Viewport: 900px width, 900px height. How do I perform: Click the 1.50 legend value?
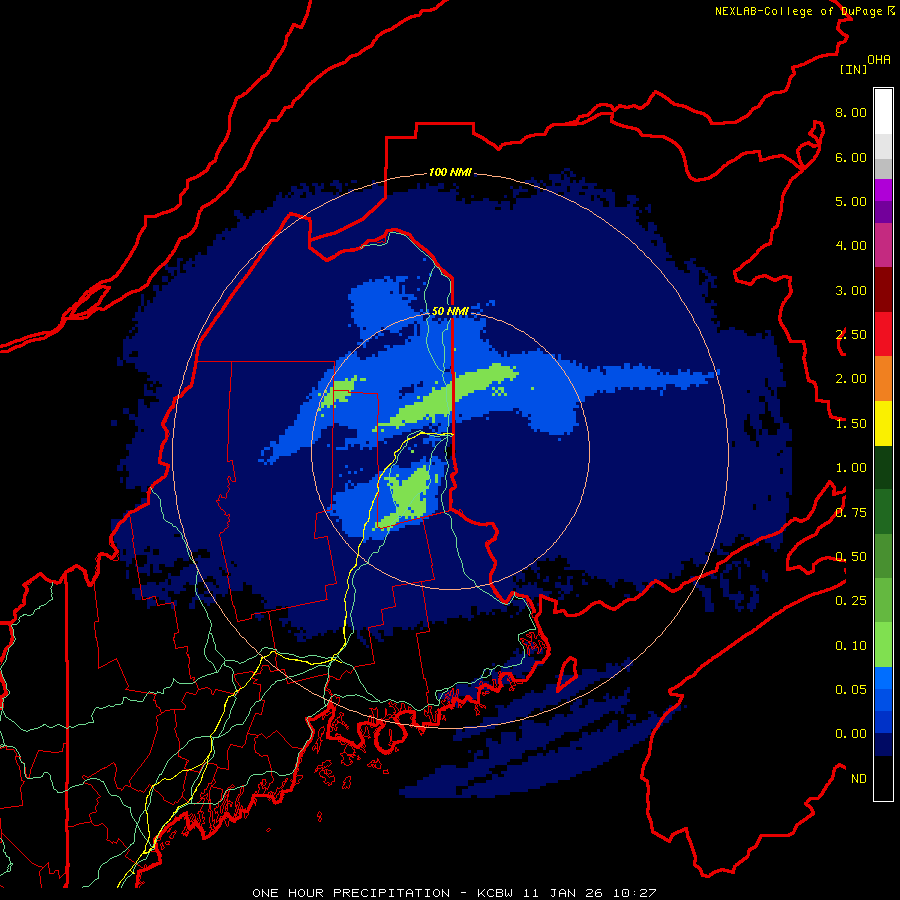(851, 424)
